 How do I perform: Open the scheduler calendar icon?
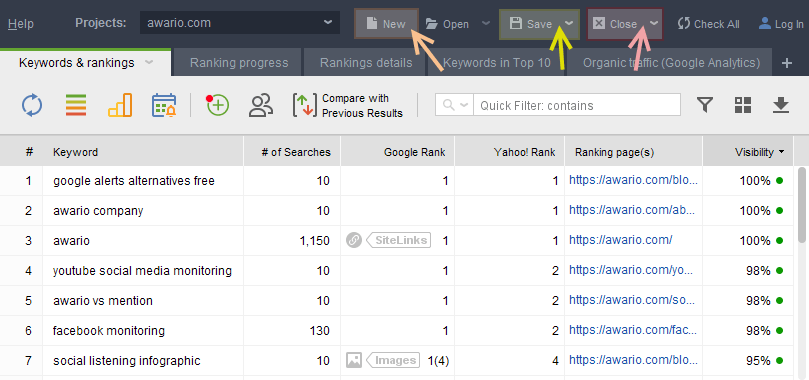[x=164, y=105]
